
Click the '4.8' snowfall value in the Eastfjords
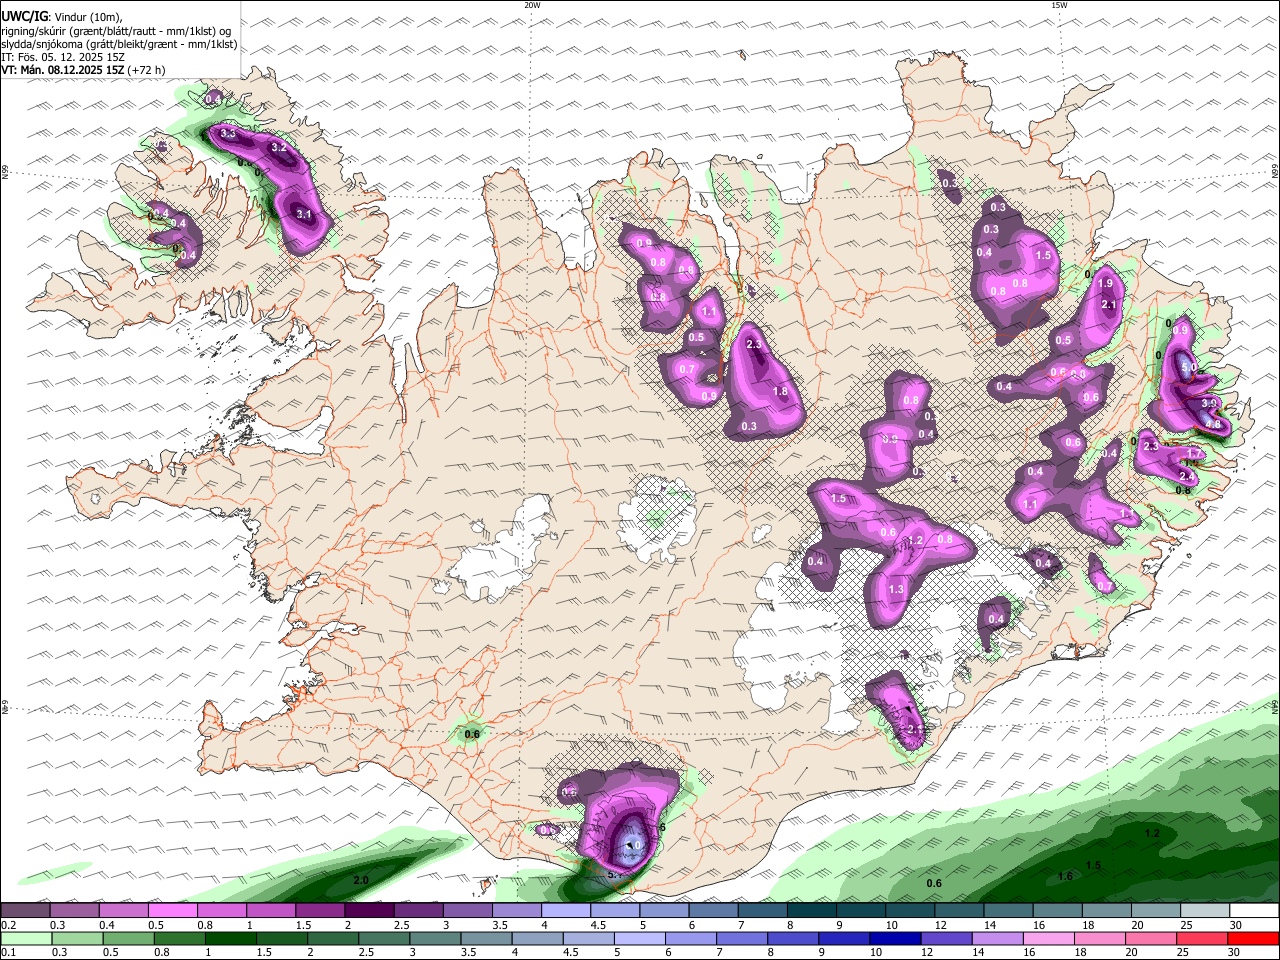[x=1213, y=424]
